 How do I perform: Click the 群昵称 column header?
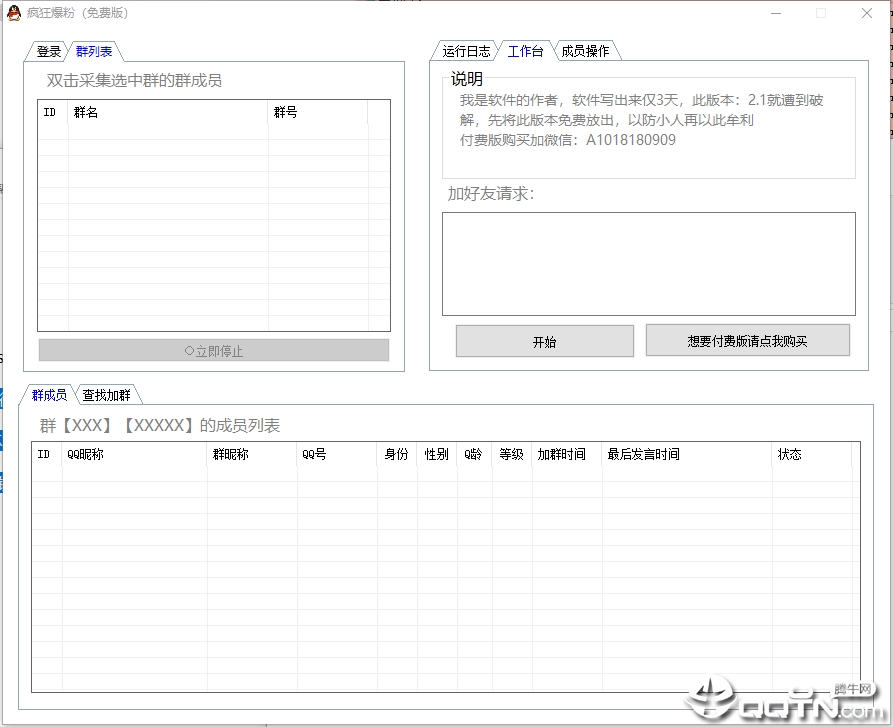[x=252, y=454]
